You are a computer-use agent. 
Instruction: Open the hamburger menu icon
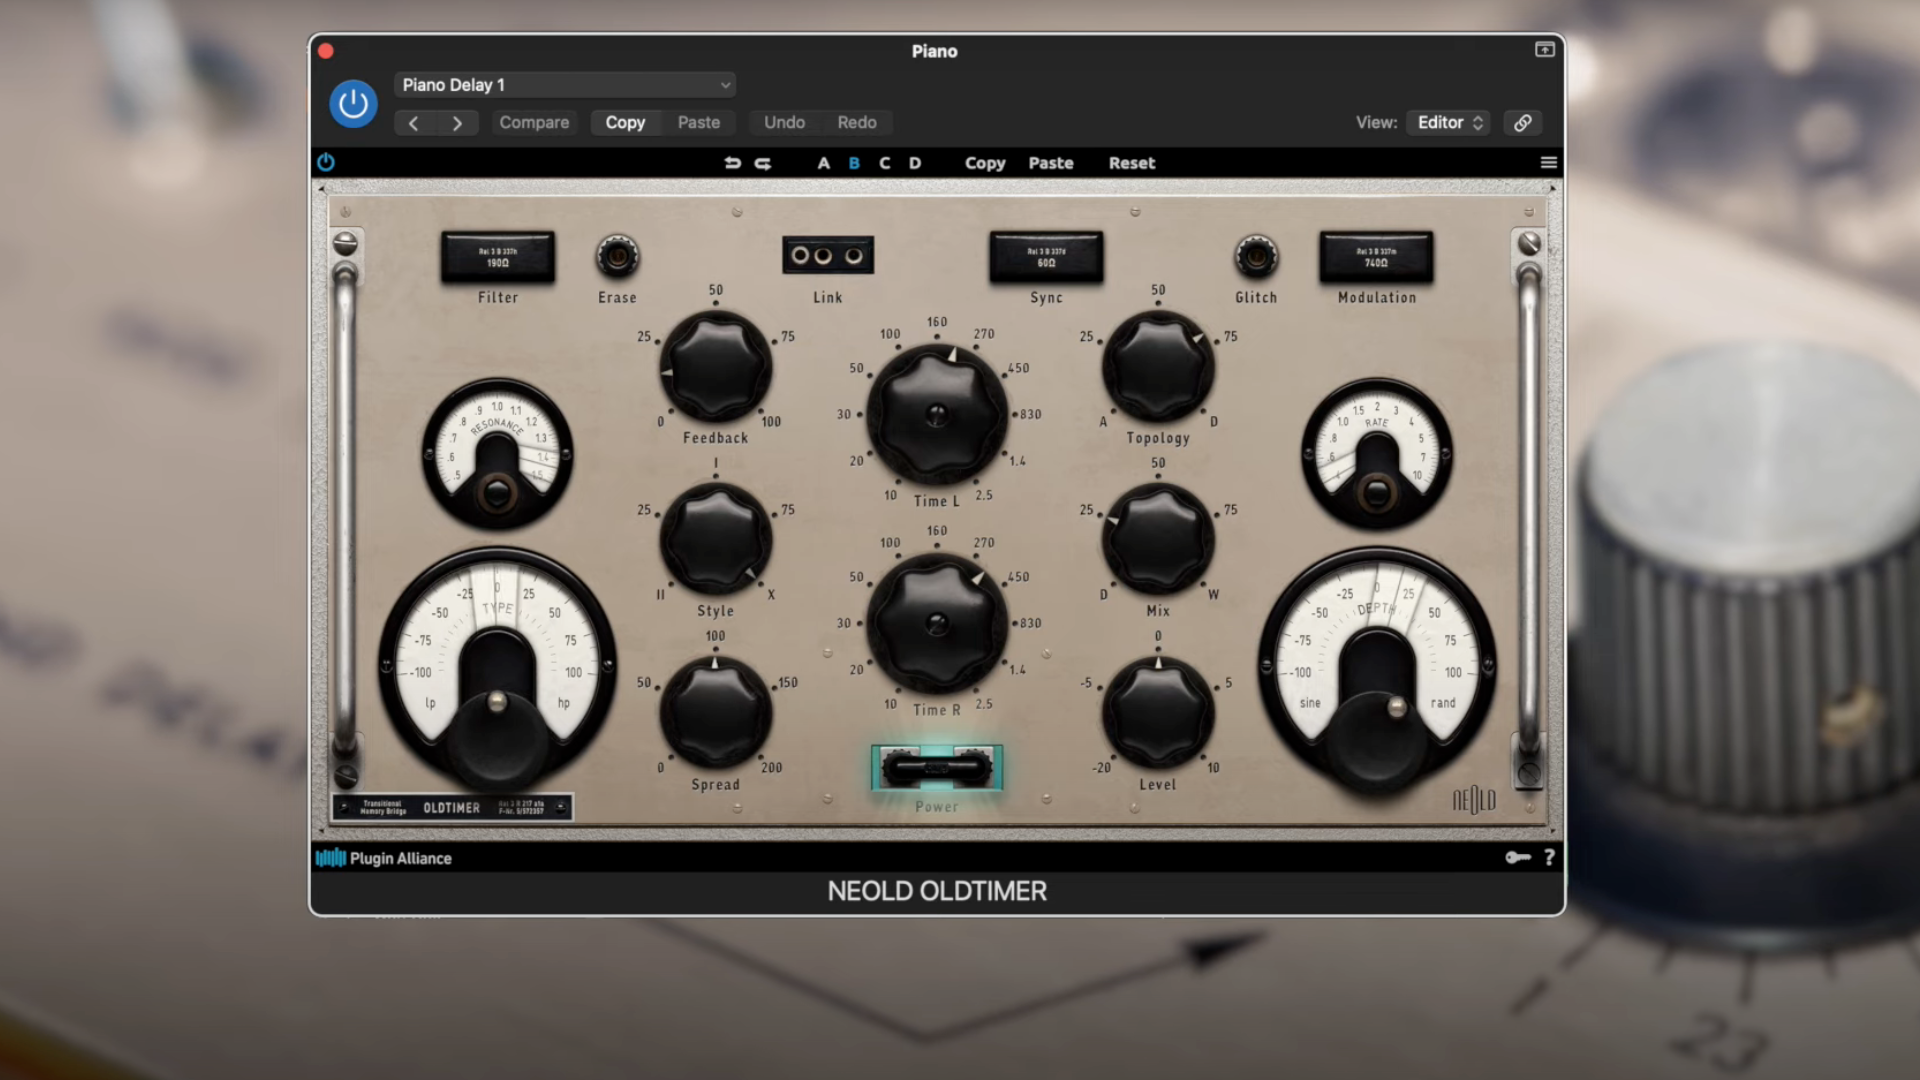tap(1548, 163)
